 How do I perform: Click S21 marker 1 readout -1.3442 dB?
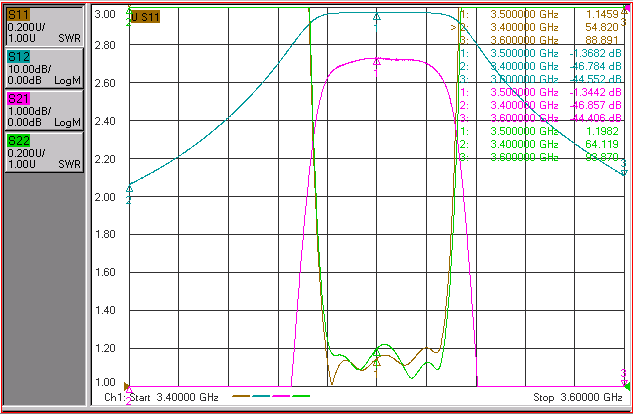[x=595, y=92]
